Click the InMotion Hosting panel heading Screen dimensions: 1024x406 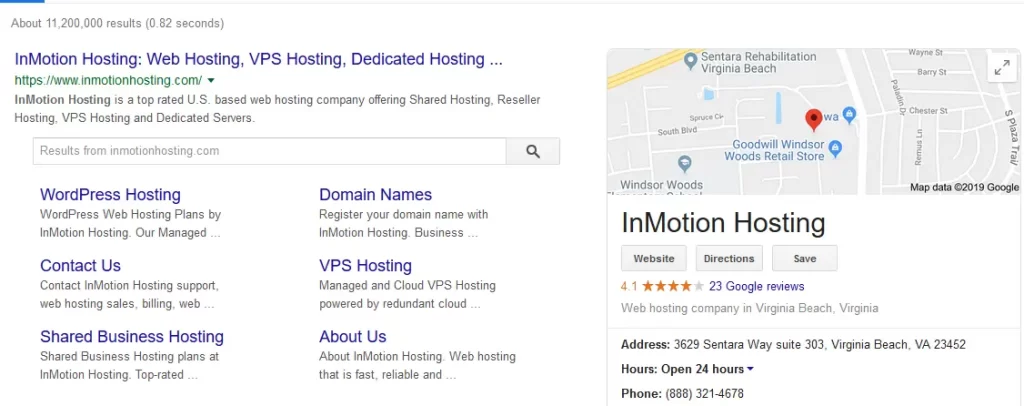[x=723, y=223]
